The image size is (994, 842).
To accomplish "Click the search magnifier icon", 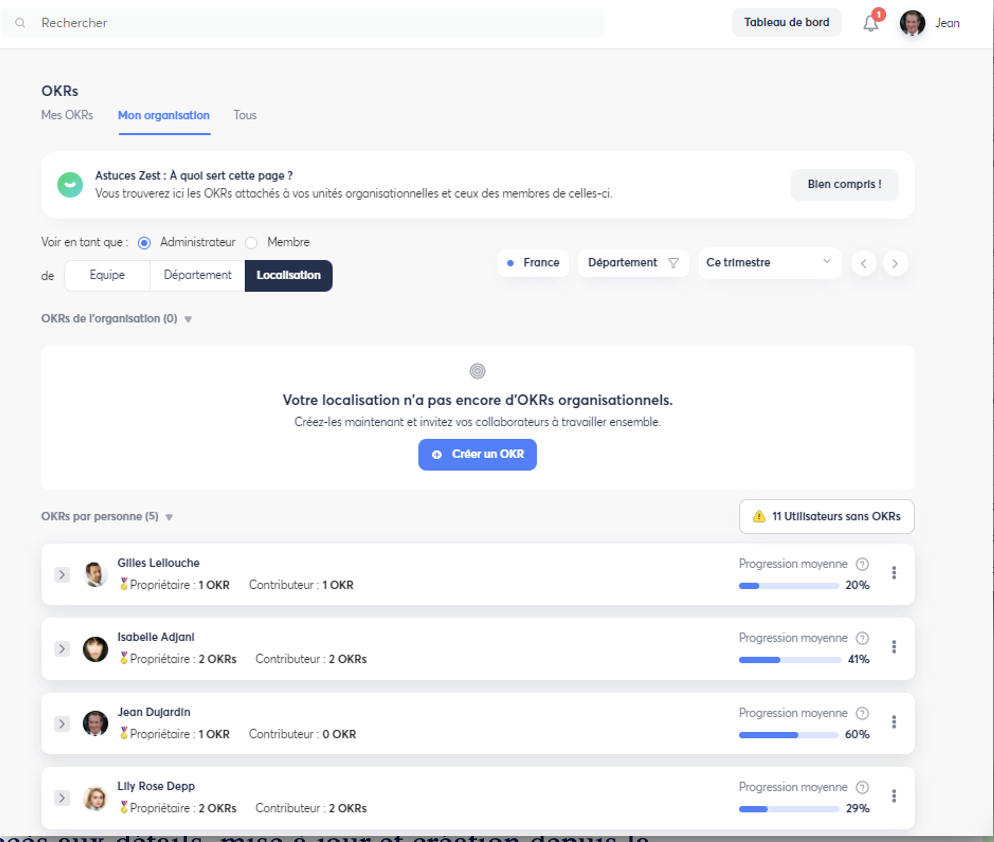I will (x=20, y=23).
